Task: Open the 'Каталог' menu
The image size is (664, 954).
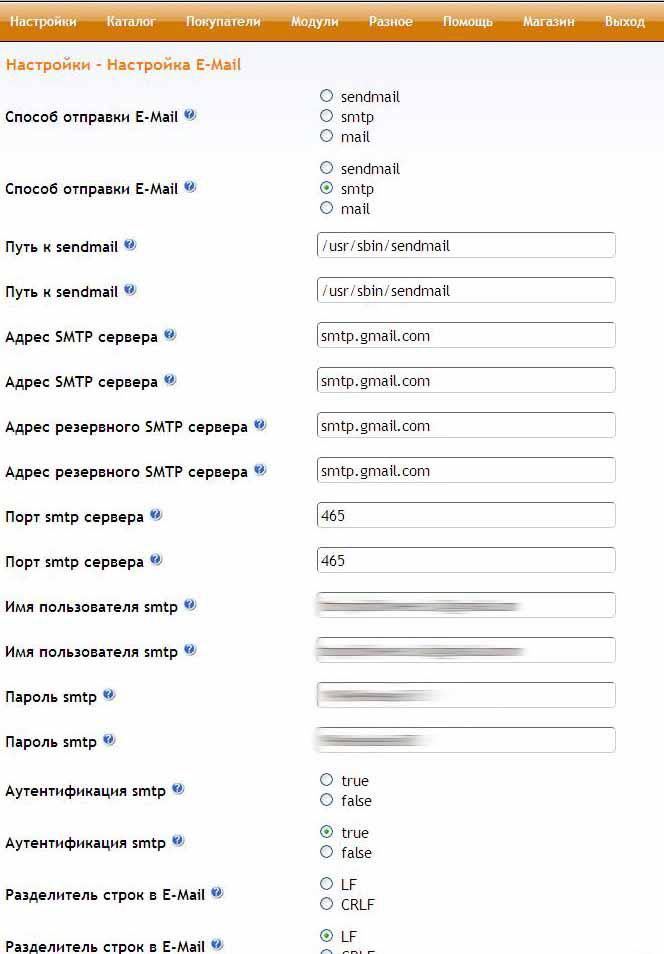Action: pos(130,21)
